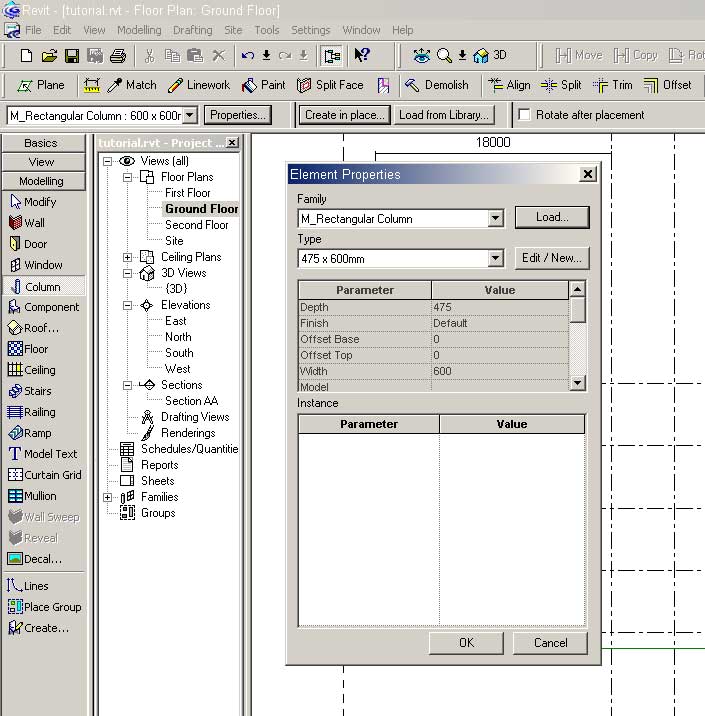
Task: Cancel the Element Properties dialog
Action: tap(550, 642)
